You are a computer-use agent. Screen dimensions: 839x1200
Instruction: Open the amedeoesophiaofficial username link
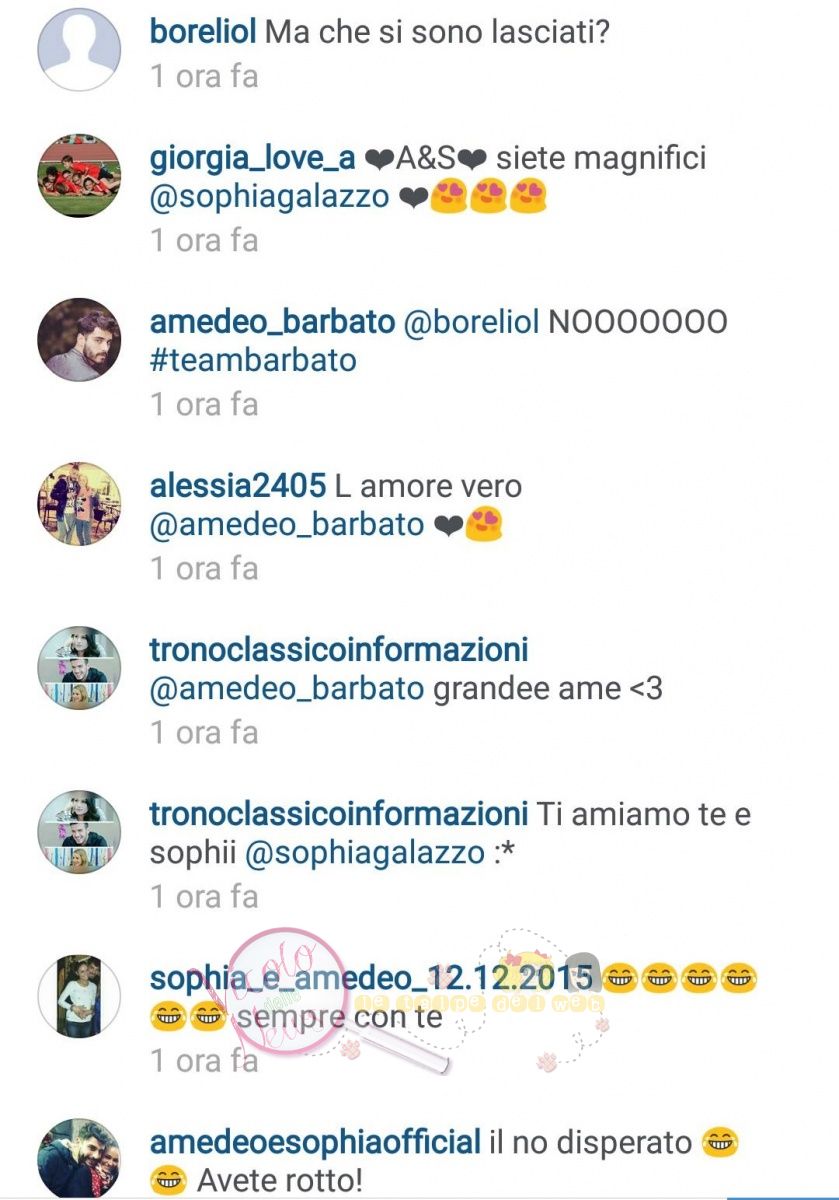pyautogui.click(x=315, y=1142)
